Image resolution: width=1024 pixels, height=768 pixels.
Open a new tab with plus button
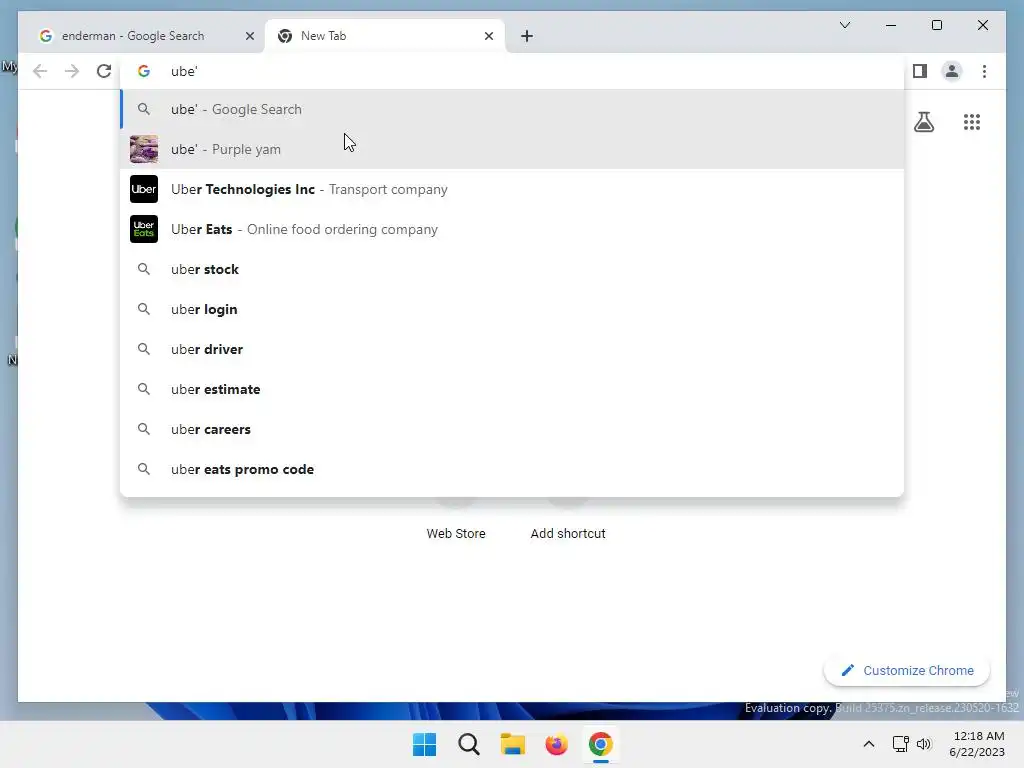(527, 36)
